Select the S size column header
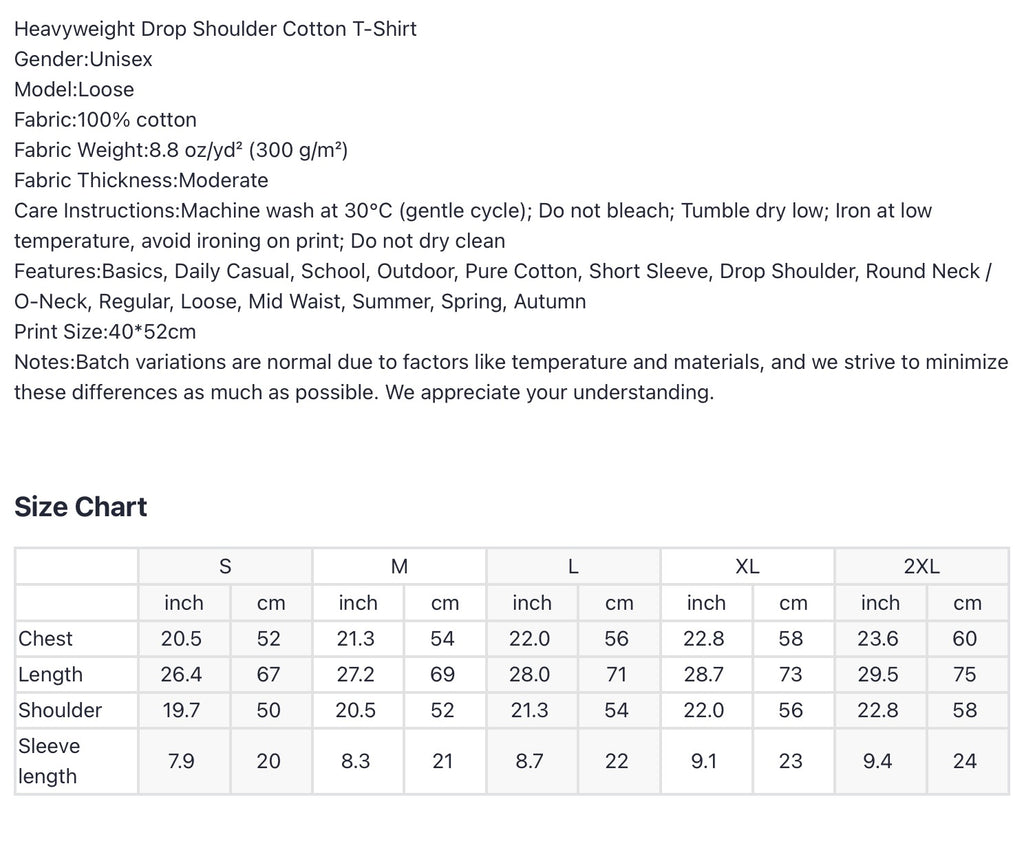Screen dimensions: 1024x859 point(225,566)
